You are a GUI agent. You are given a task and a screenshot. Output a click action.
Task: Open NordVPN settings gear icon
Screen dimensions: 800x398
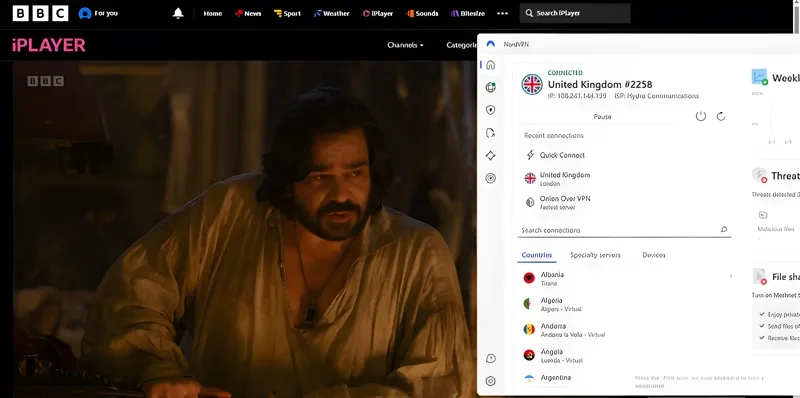tap(490, 381)
